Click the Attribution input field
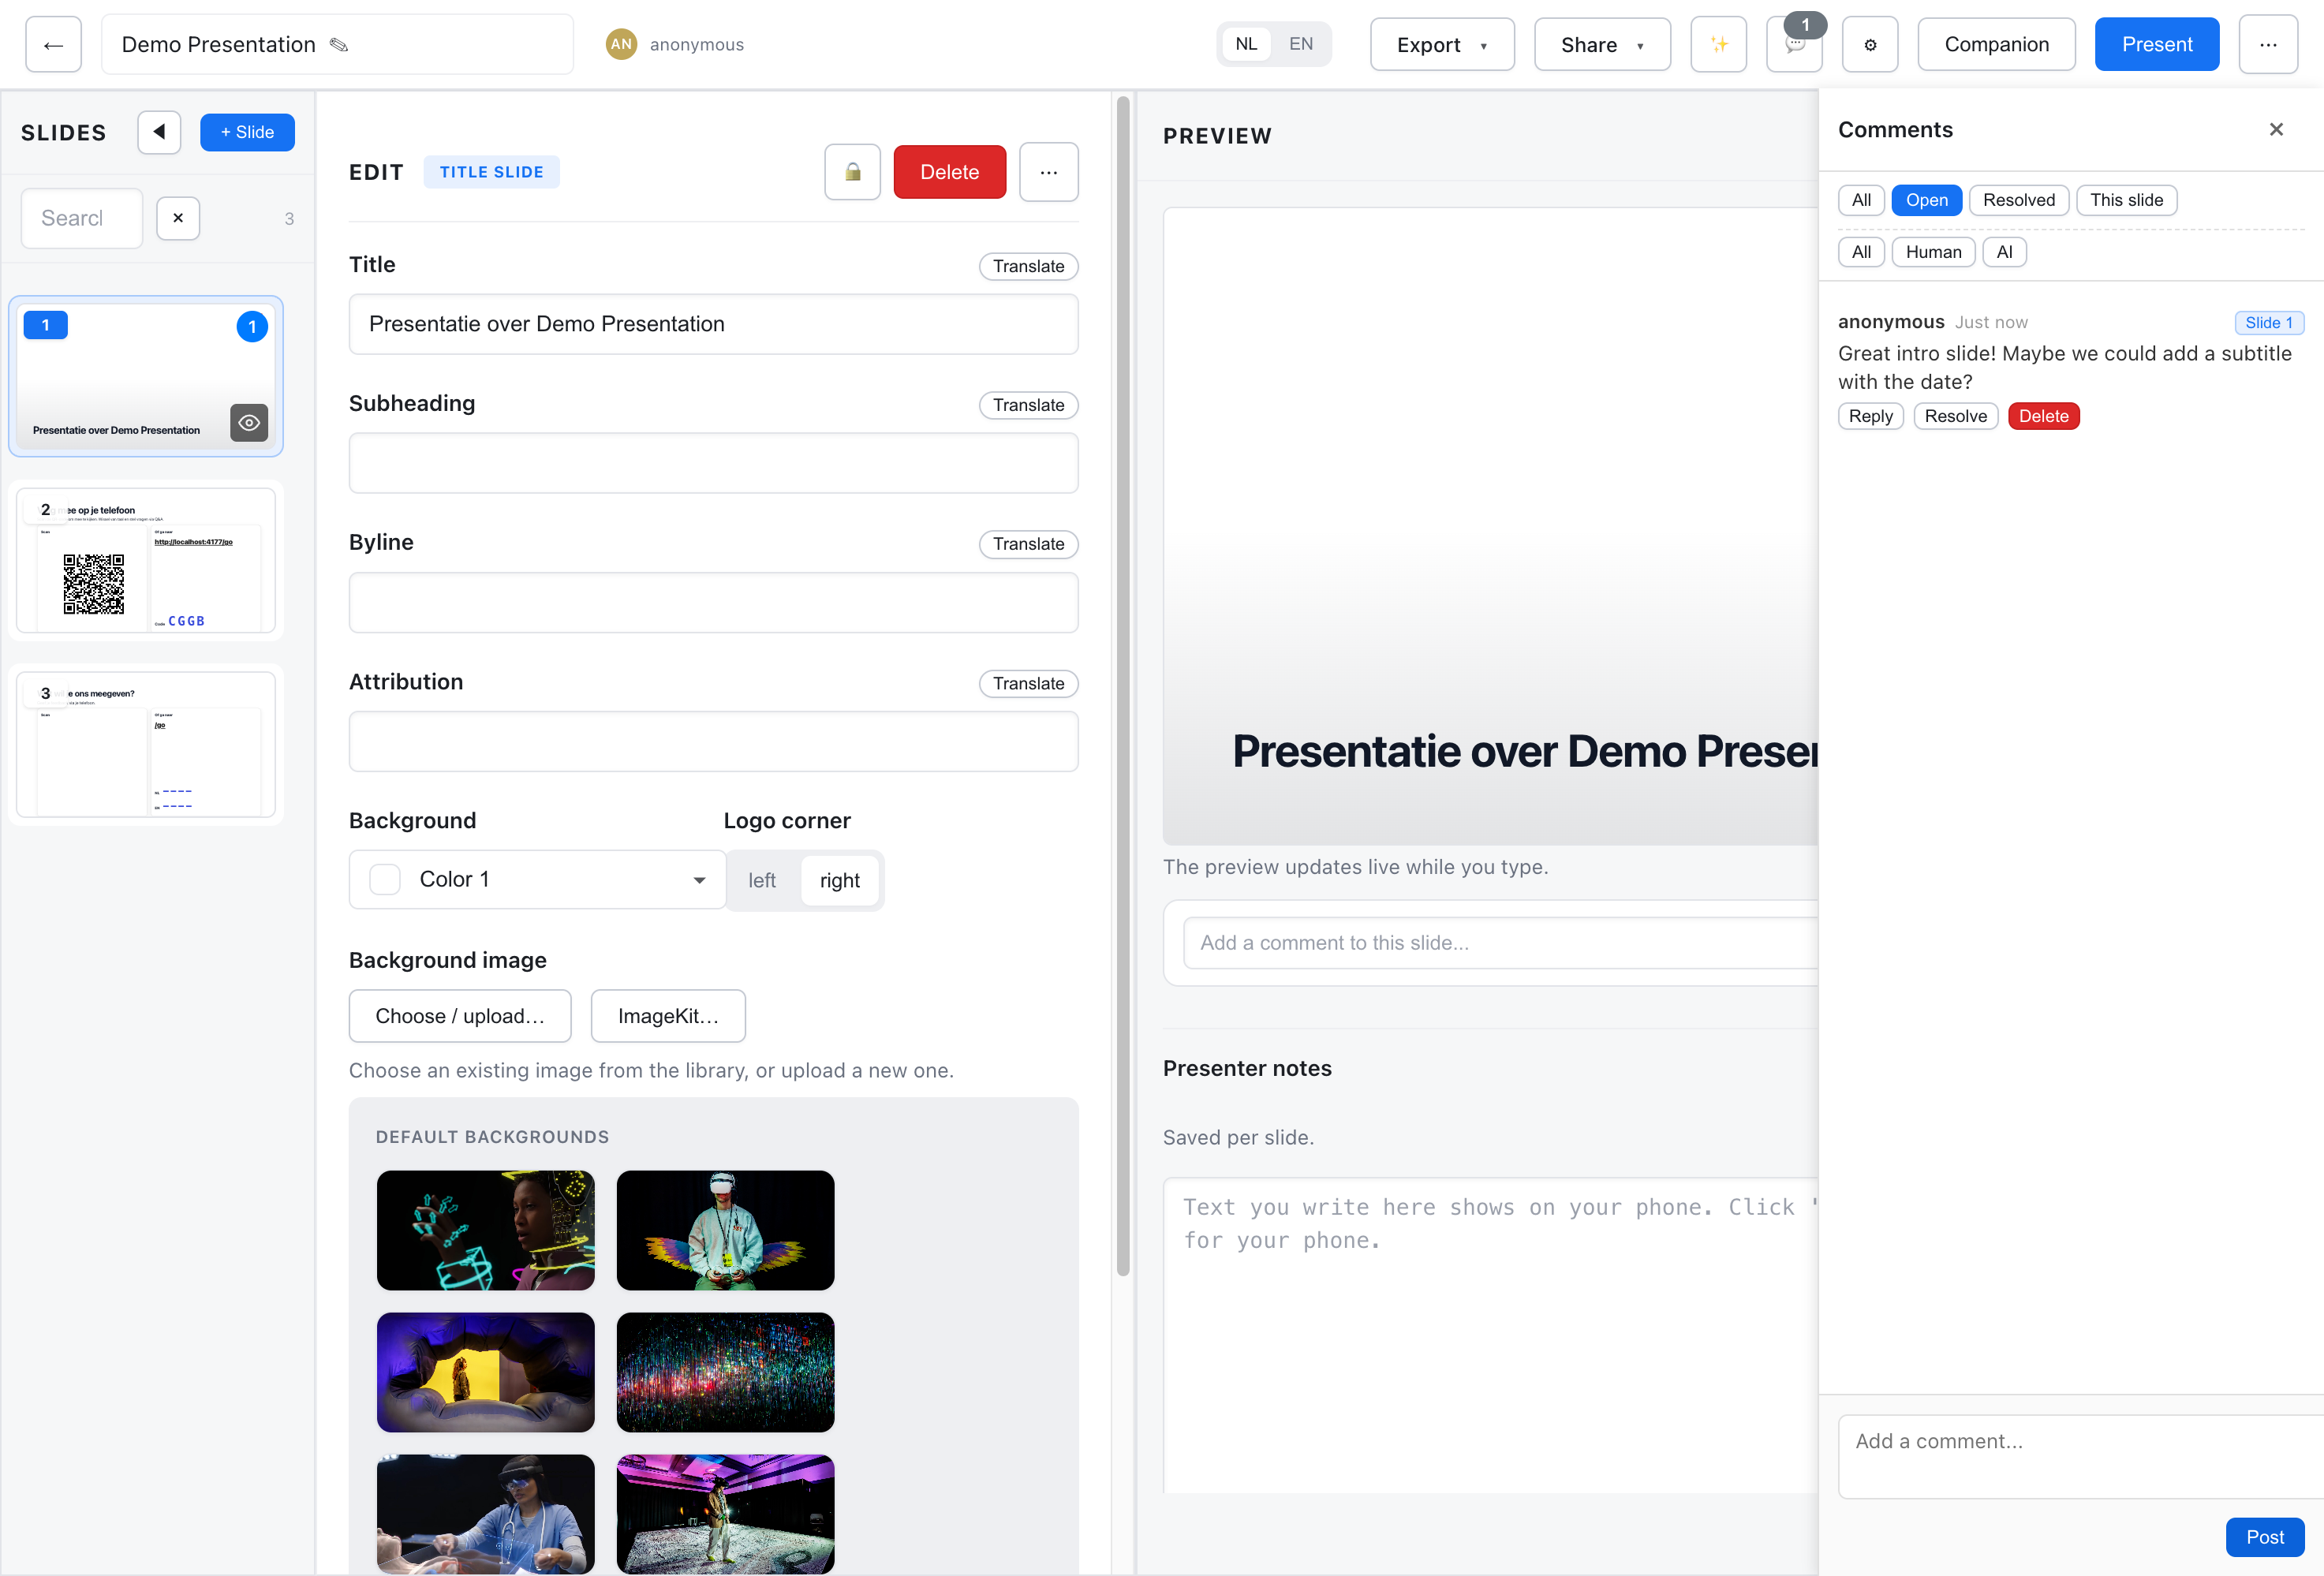The width and height of the screenshot is (2324, 1576). click(713, 742)
